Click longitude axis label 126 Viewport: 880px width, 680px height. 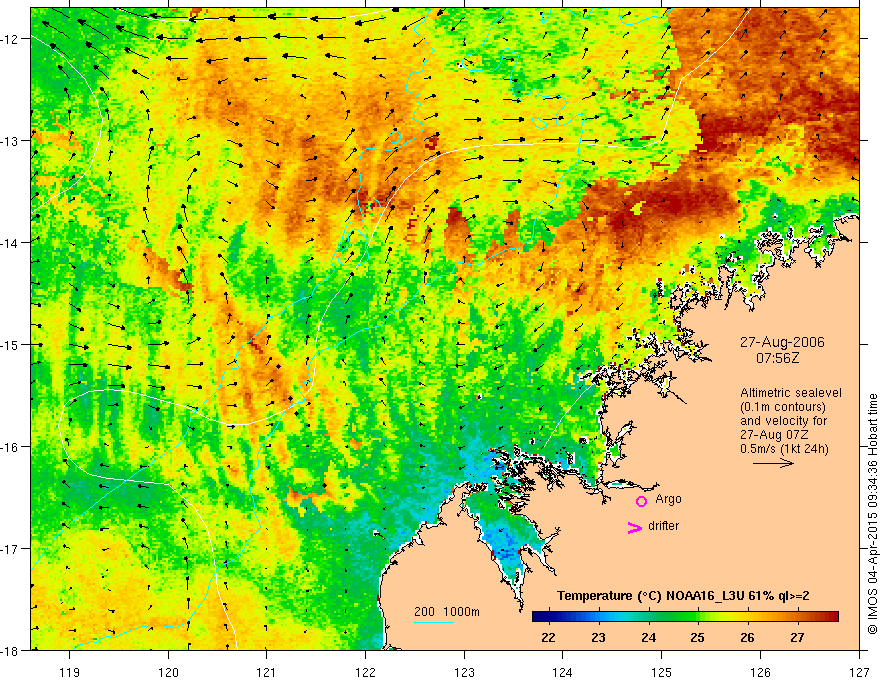[x=760, y=672]
